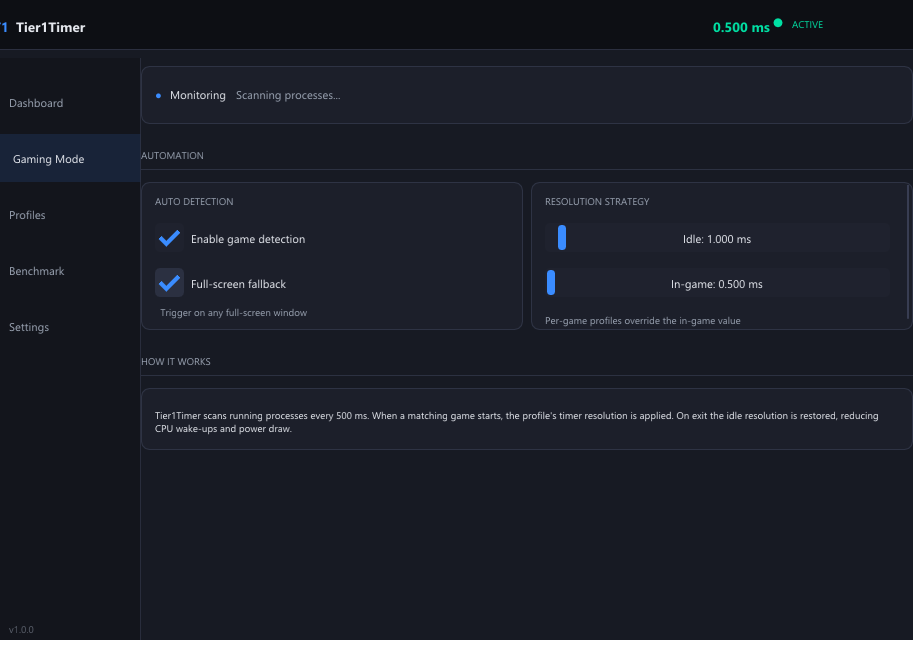Click the green ACTIVE status indicator dot
Screen dimensions: 922x672
pyautogui.click(x=778, y=23)
